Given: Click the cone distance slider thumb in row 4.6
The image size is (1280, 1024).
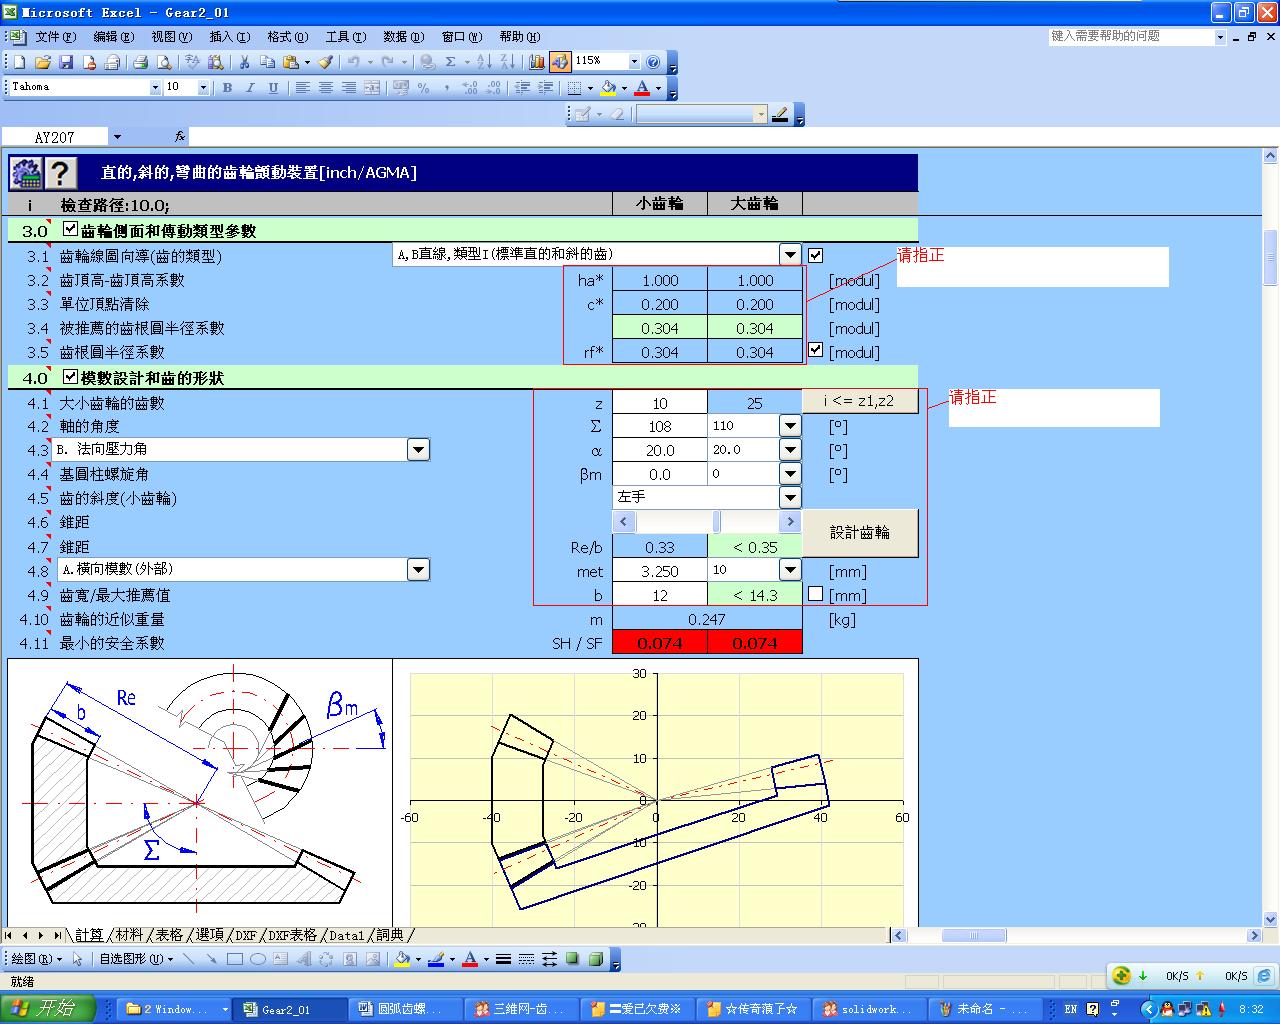Looking at the screenshot, I should [717, 521].
